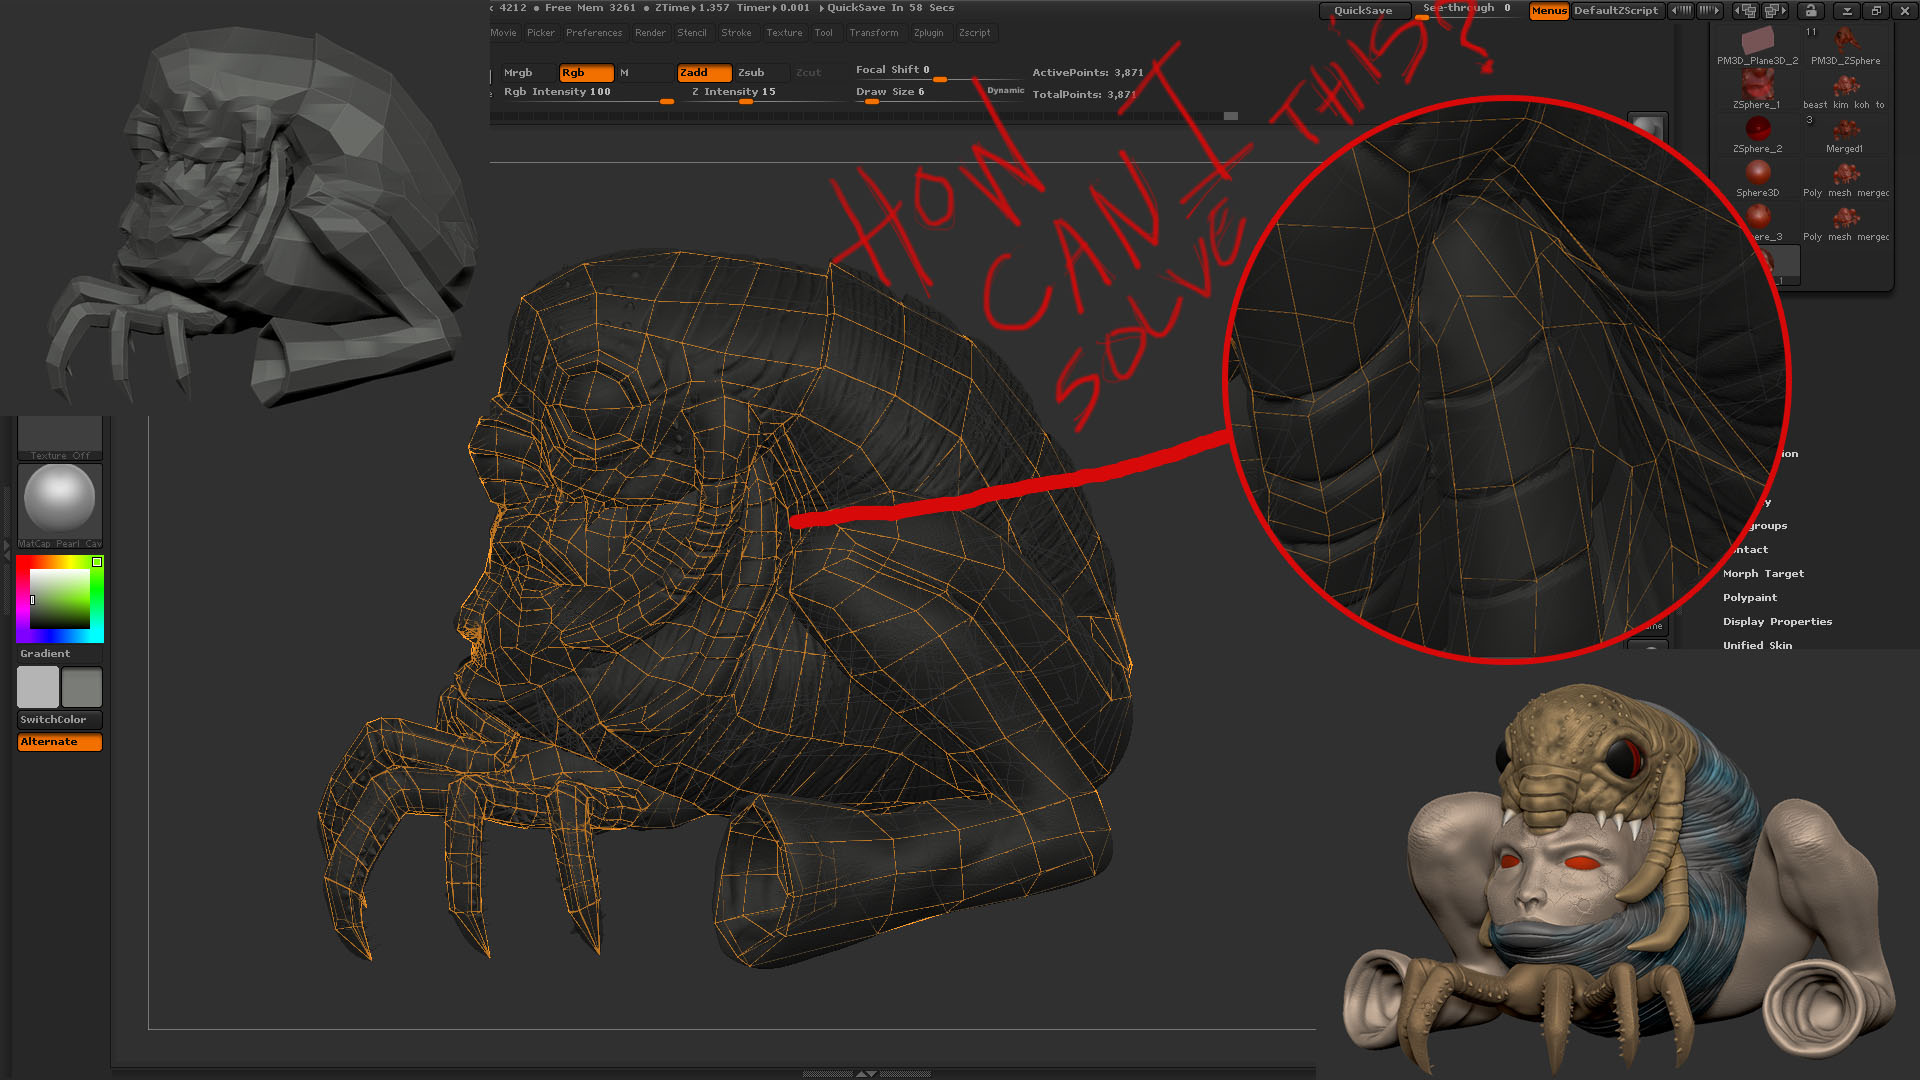Select the Merged1 tool thumbnail

click(x=1845, y=131)
